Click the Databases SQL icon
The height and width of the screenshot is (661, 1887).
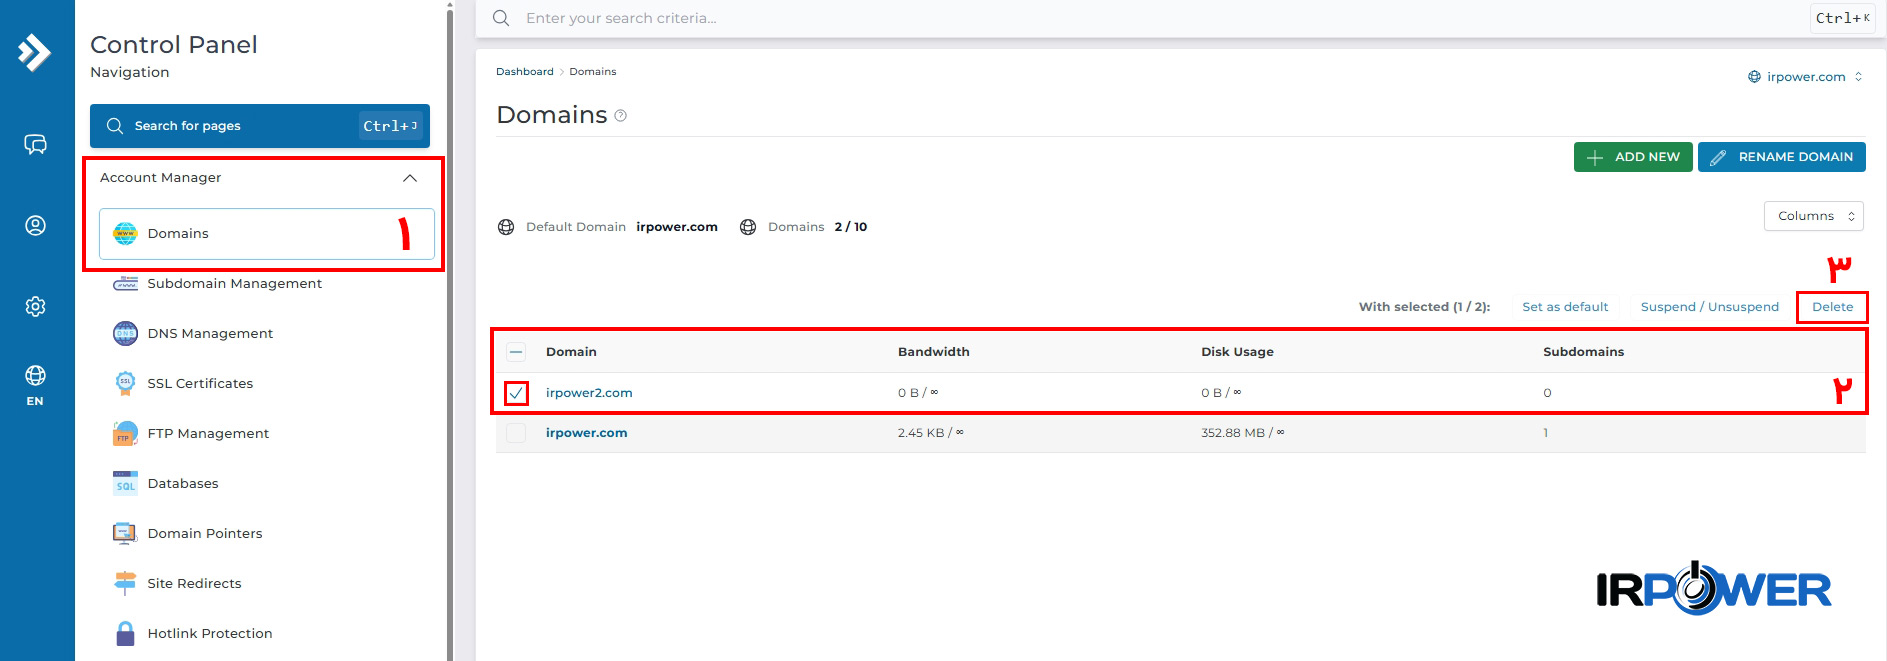coord(125,483)
